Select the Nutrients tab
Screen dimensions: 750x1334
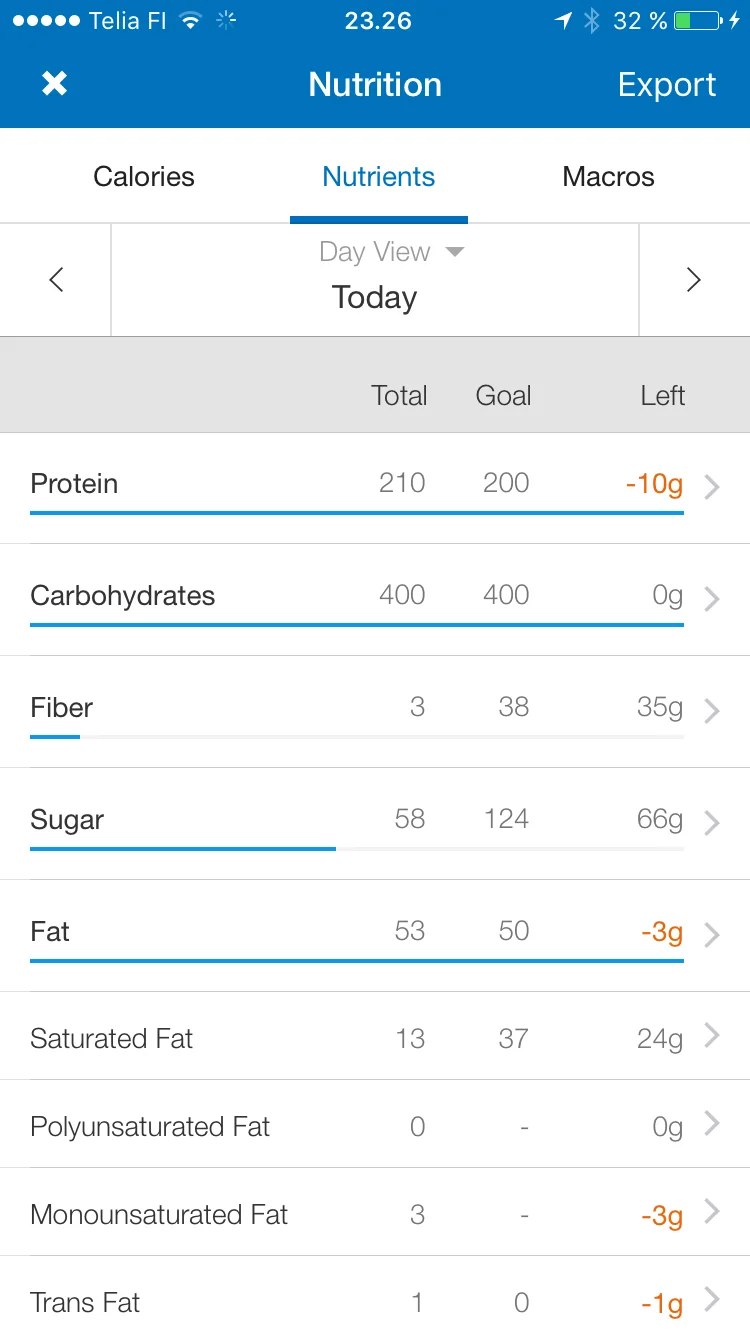pos(378,177)
